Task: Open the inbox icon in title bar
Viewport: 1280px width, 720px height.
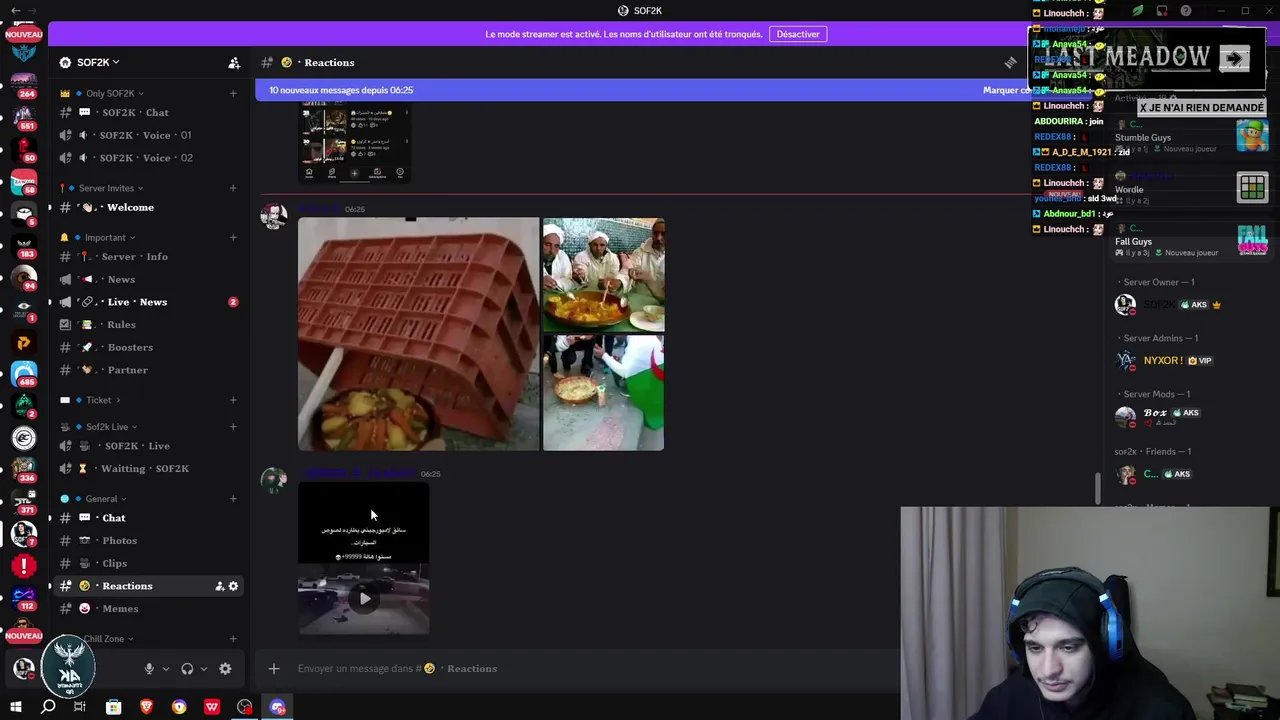Action: coord(1162,11)
